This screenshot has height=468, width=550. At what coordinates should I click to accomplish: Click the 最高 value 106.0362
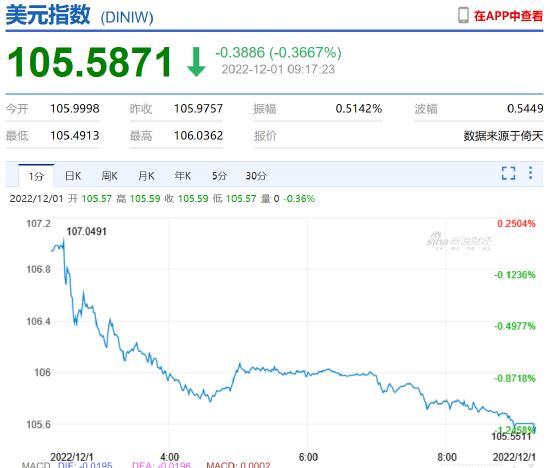199,135
